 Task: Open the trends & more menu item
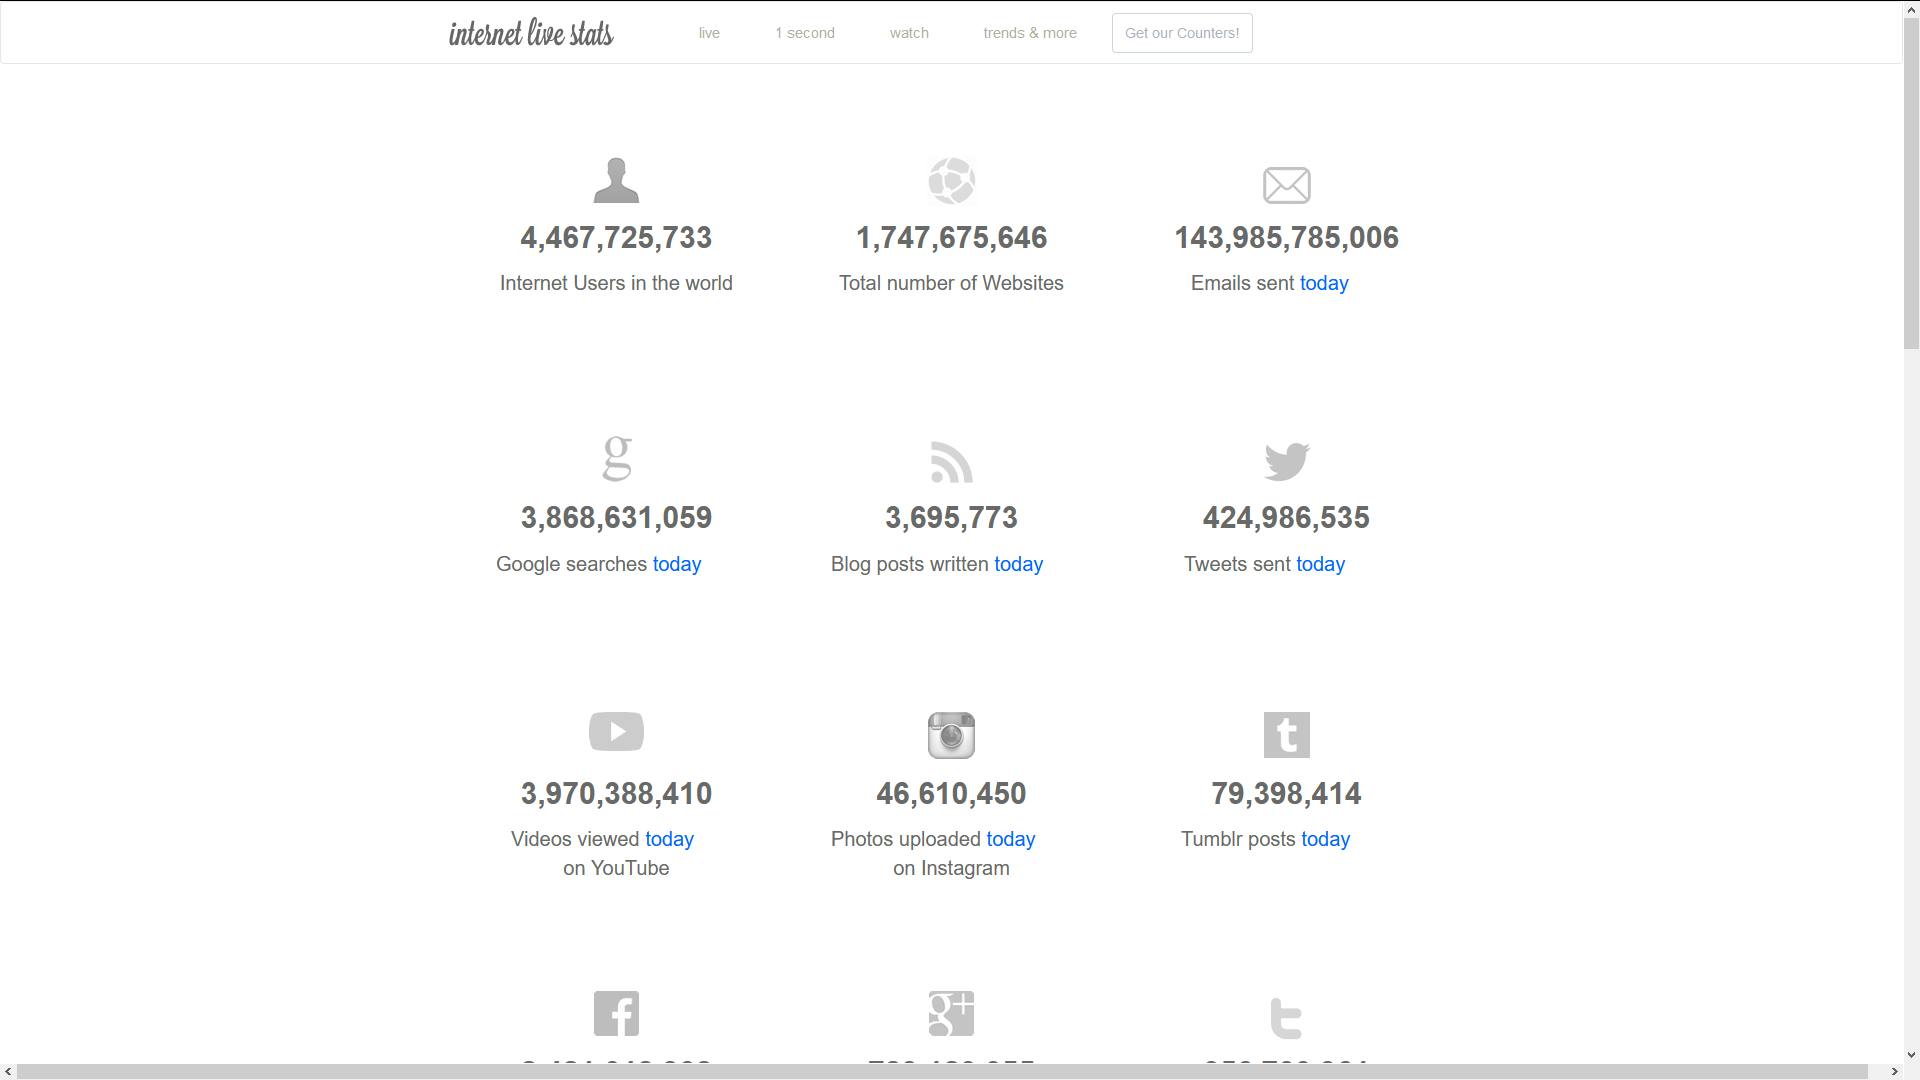click(1030, 32)
